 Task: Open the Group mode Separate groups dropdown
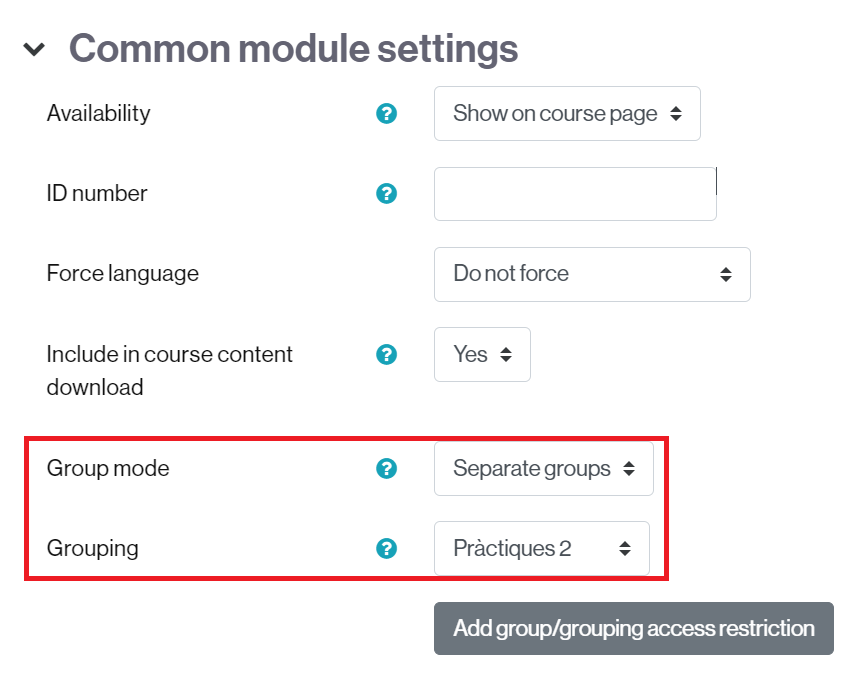click(x=543, y=468)
